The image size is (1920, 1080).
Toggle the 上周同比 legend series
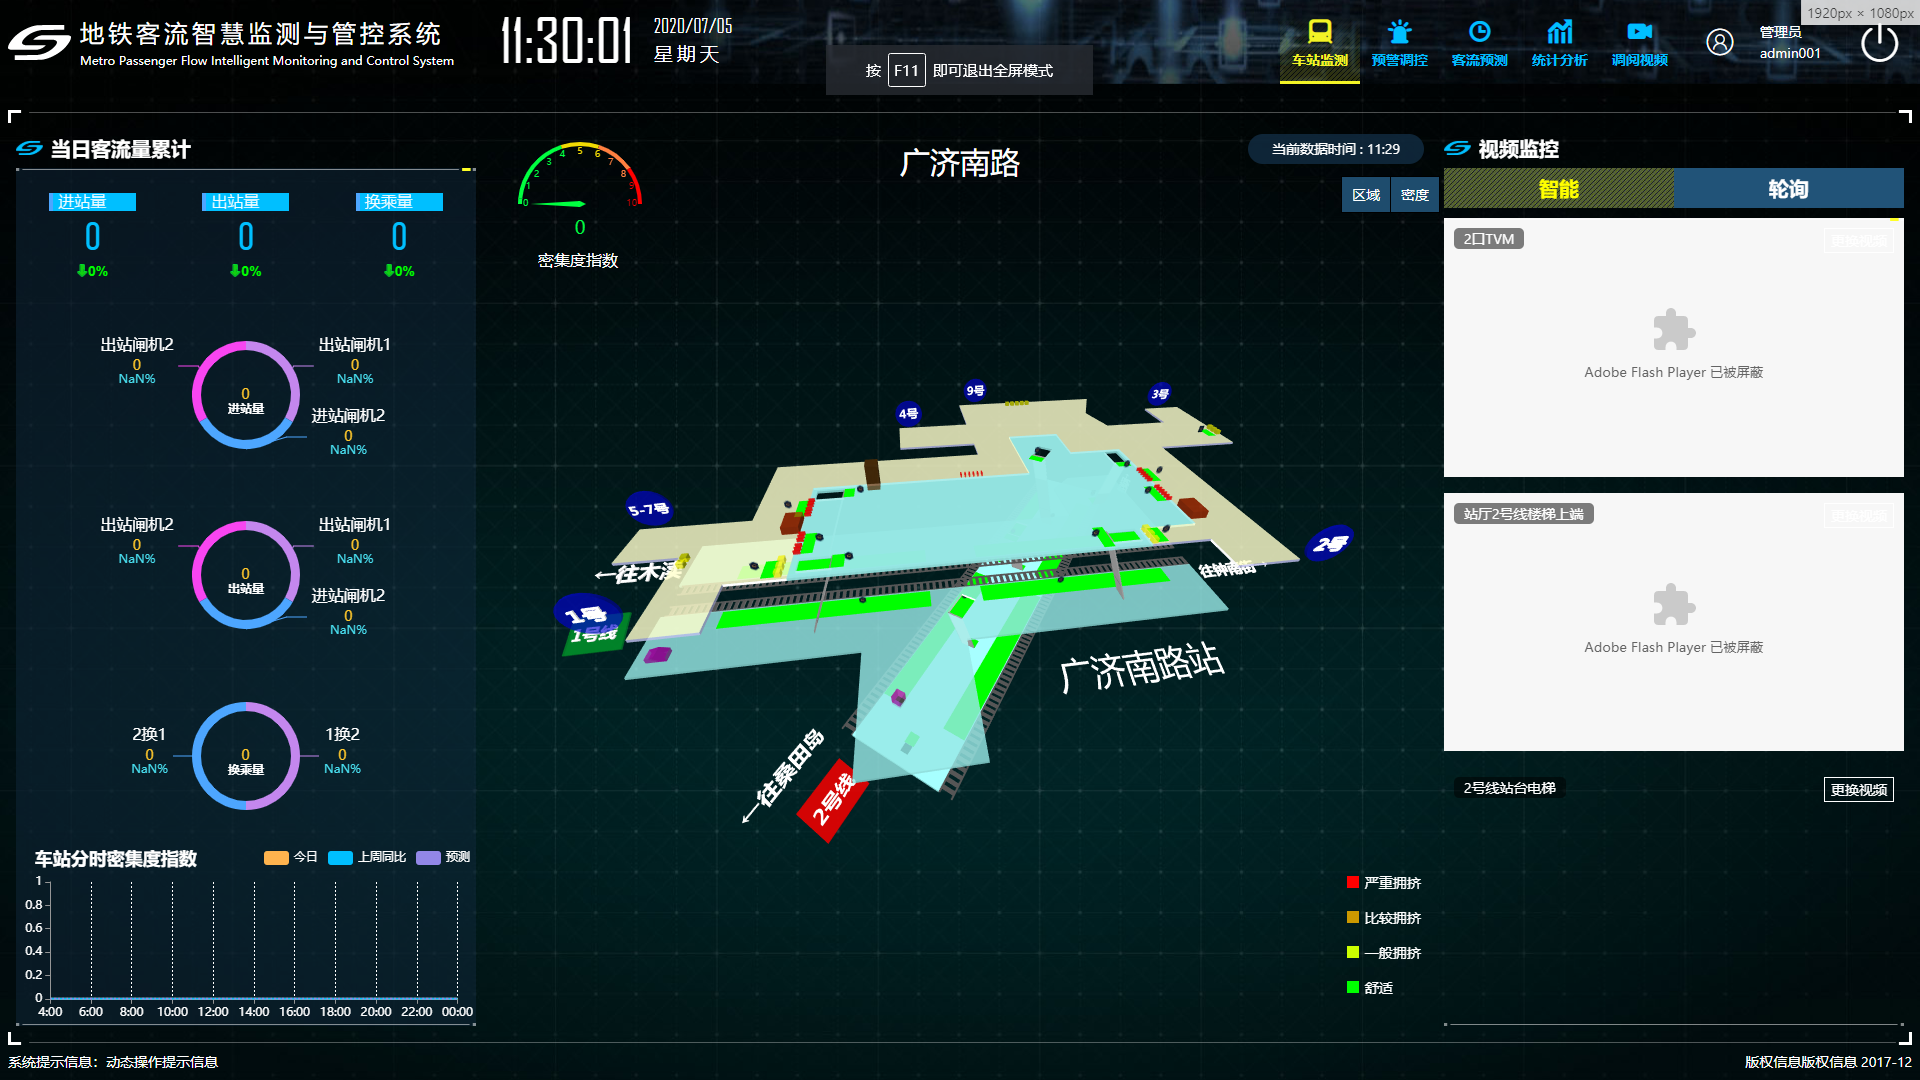click(x=341, y=857)
